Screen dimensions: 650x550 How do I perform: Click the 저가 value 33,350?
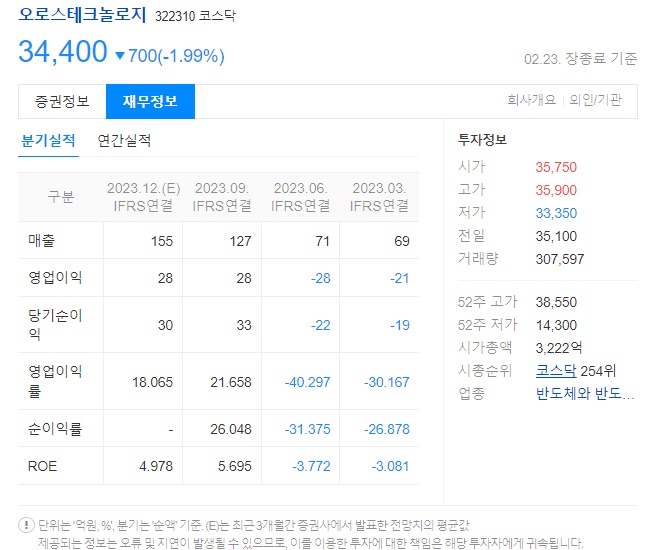pyautogui.click(x=556, y=213)
